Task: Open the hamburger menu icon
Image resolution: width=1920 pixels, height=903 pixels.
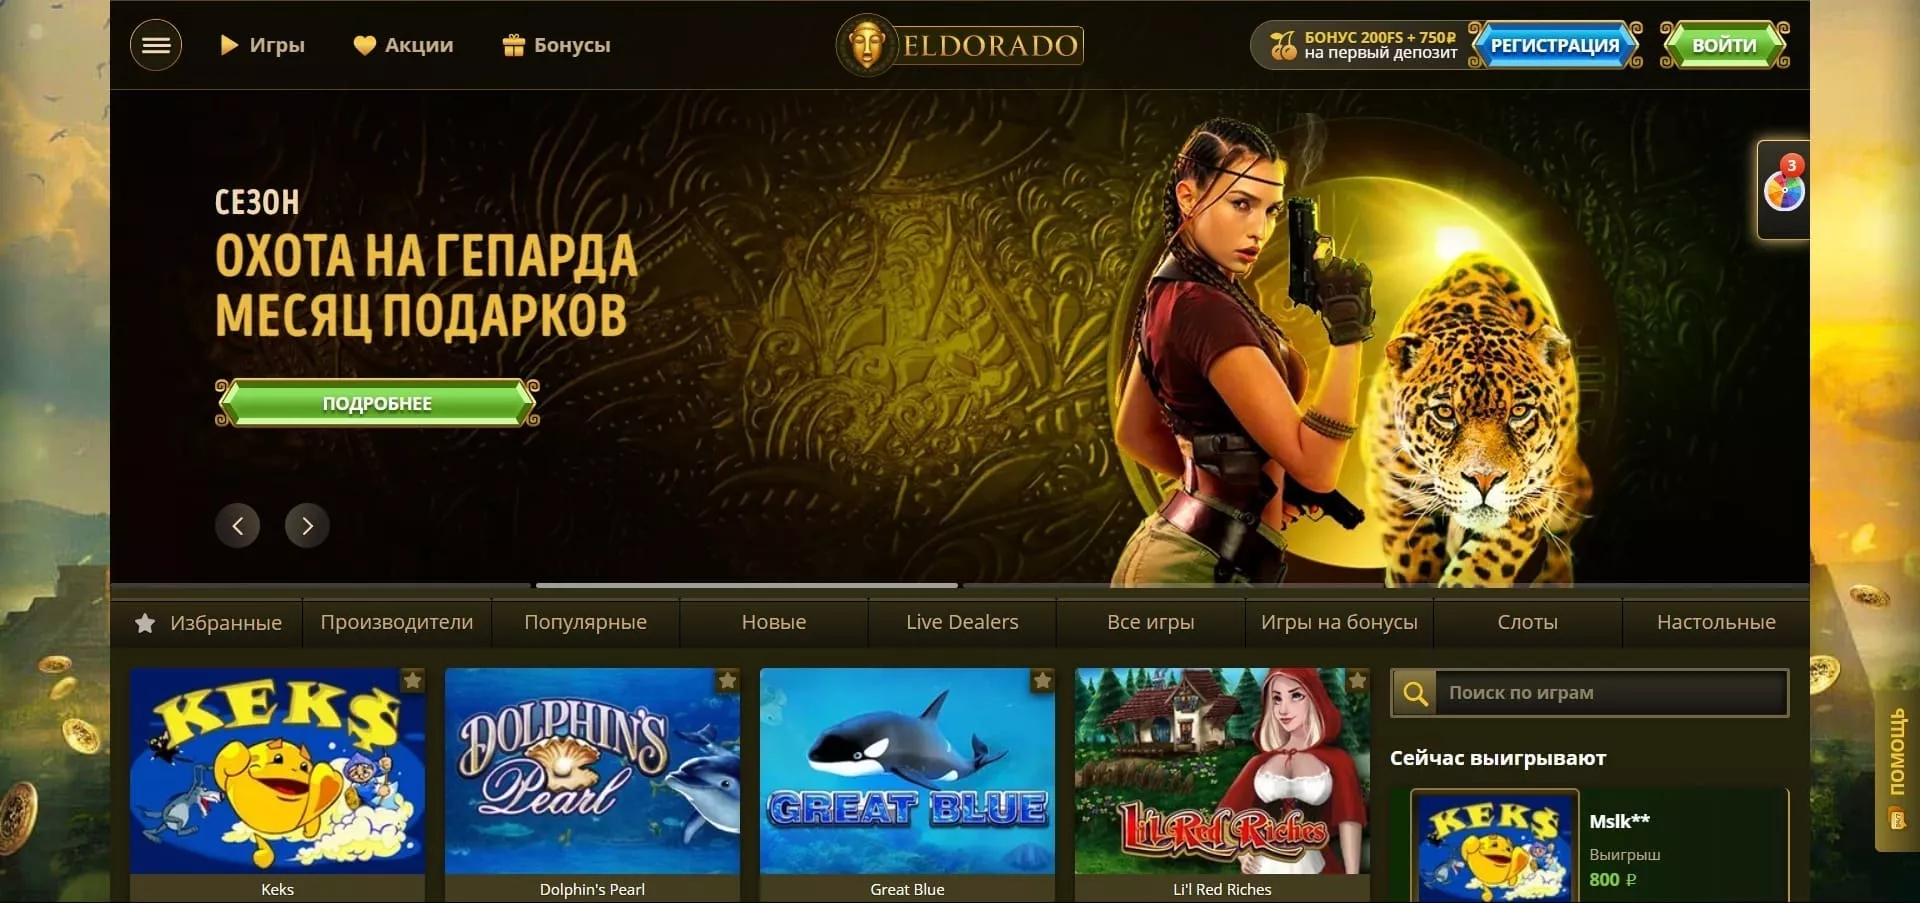Action: click(156, 45)
